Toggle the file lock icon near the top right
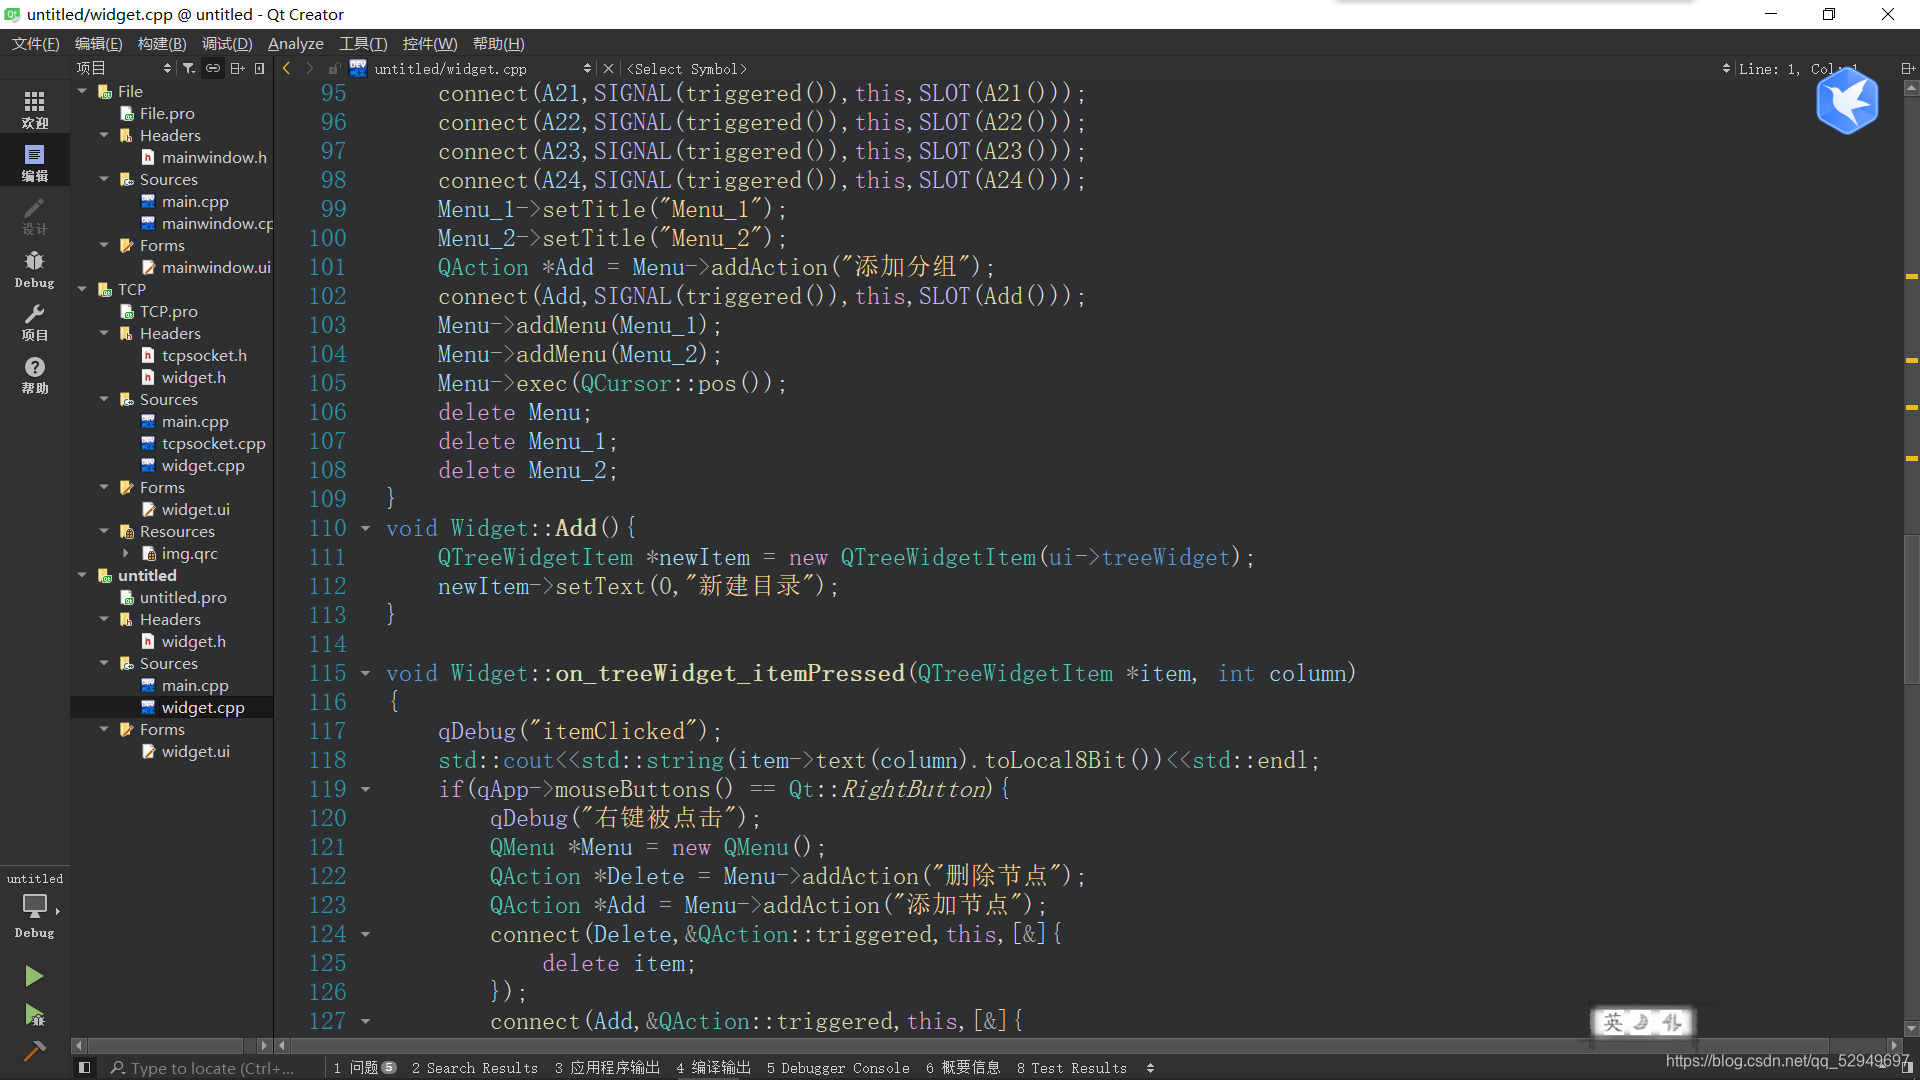This screenshot has height=1080, width=1920. tap(335, 68)
